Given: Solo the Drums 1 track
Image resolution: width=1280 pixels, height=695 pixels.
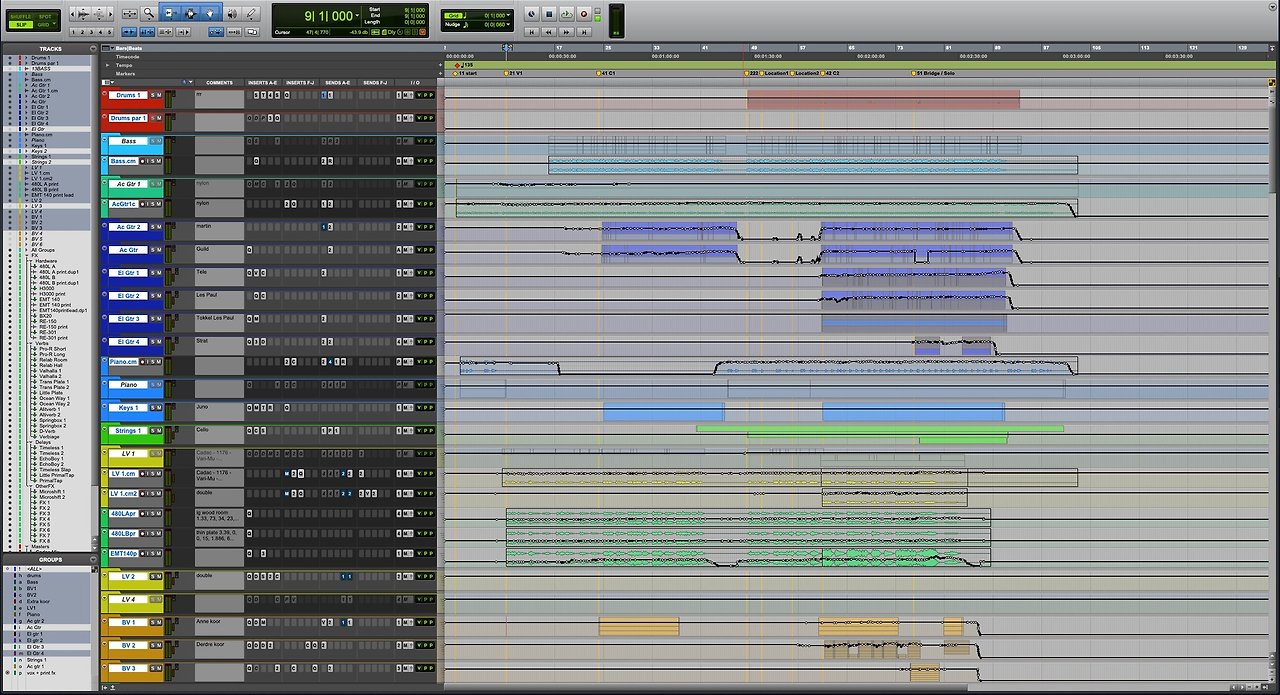Looking at the screenshot, I should click(x=153, y=95).
